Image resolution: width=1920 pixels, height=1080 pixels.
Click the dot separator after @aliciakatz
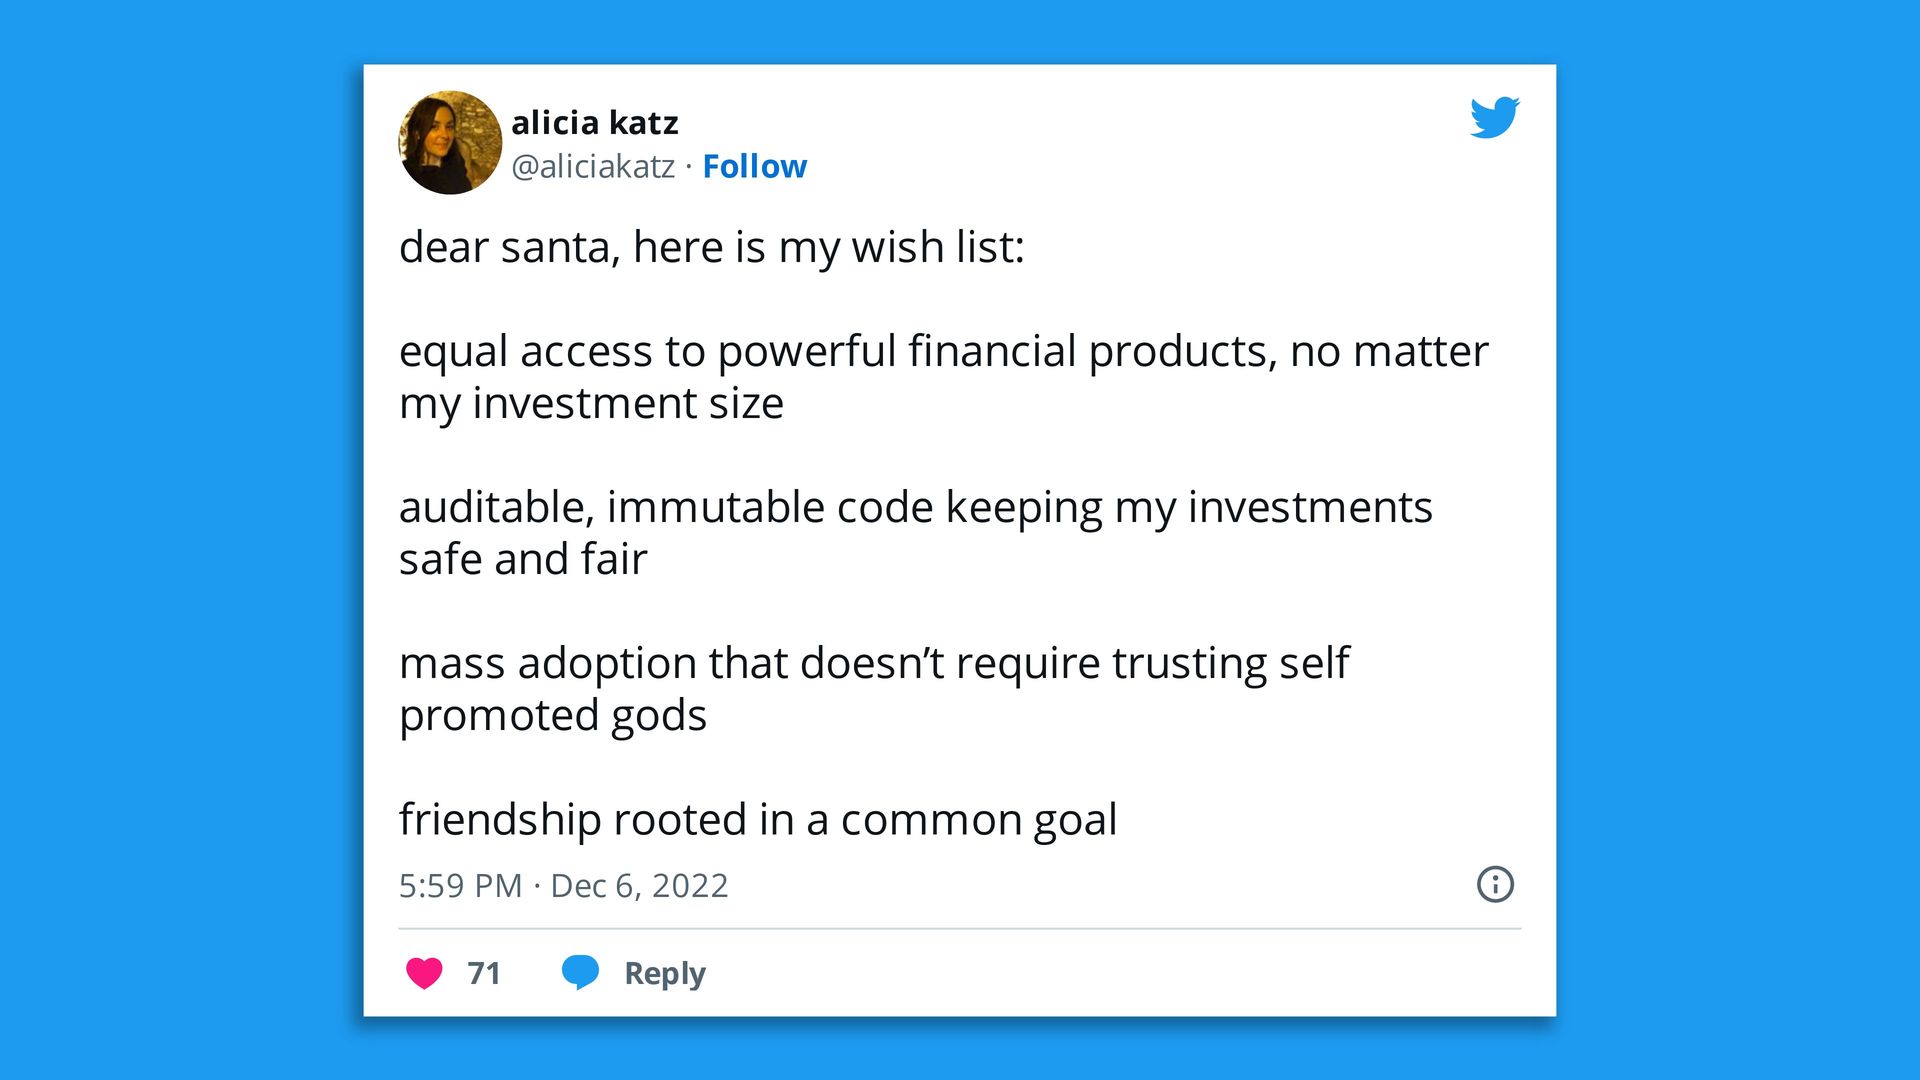(x=688, y=166)
